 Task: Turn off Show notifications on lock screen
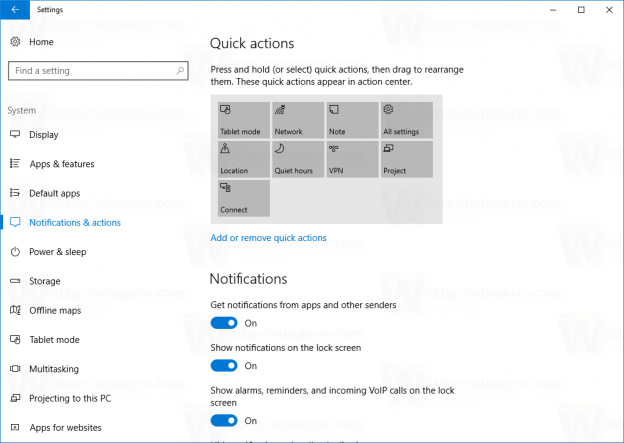click(x=224, y=365)
